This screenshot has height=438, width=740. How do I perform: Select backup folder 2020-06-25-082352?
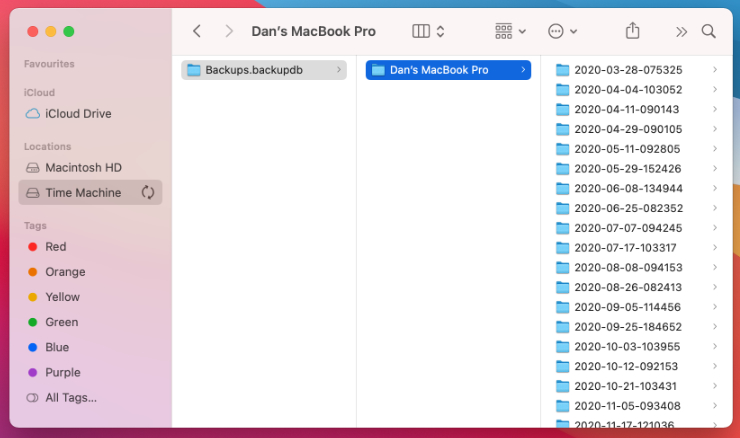coord(637,208)
